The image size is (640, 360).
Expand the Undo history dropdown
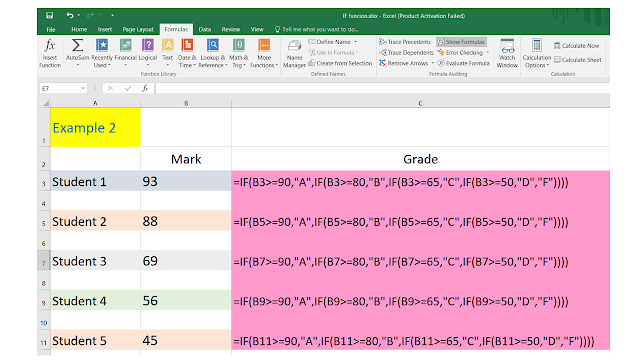coord(78,16)
